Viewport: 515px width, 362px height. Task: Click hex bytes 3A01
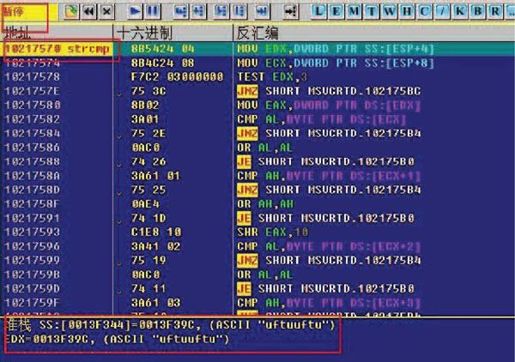click(x=145, y=119)
